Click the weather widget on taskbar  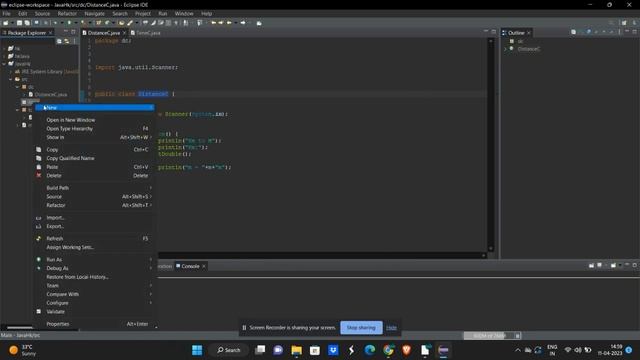[22, 350]
